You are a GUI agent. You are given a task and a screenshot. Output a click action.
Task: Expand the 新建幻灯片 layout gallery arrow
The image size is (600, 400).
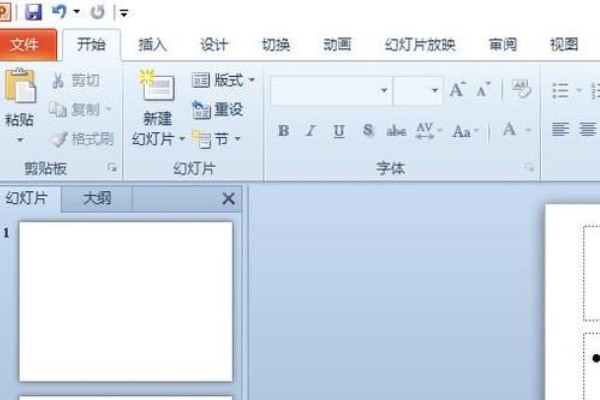pos(182,139)
